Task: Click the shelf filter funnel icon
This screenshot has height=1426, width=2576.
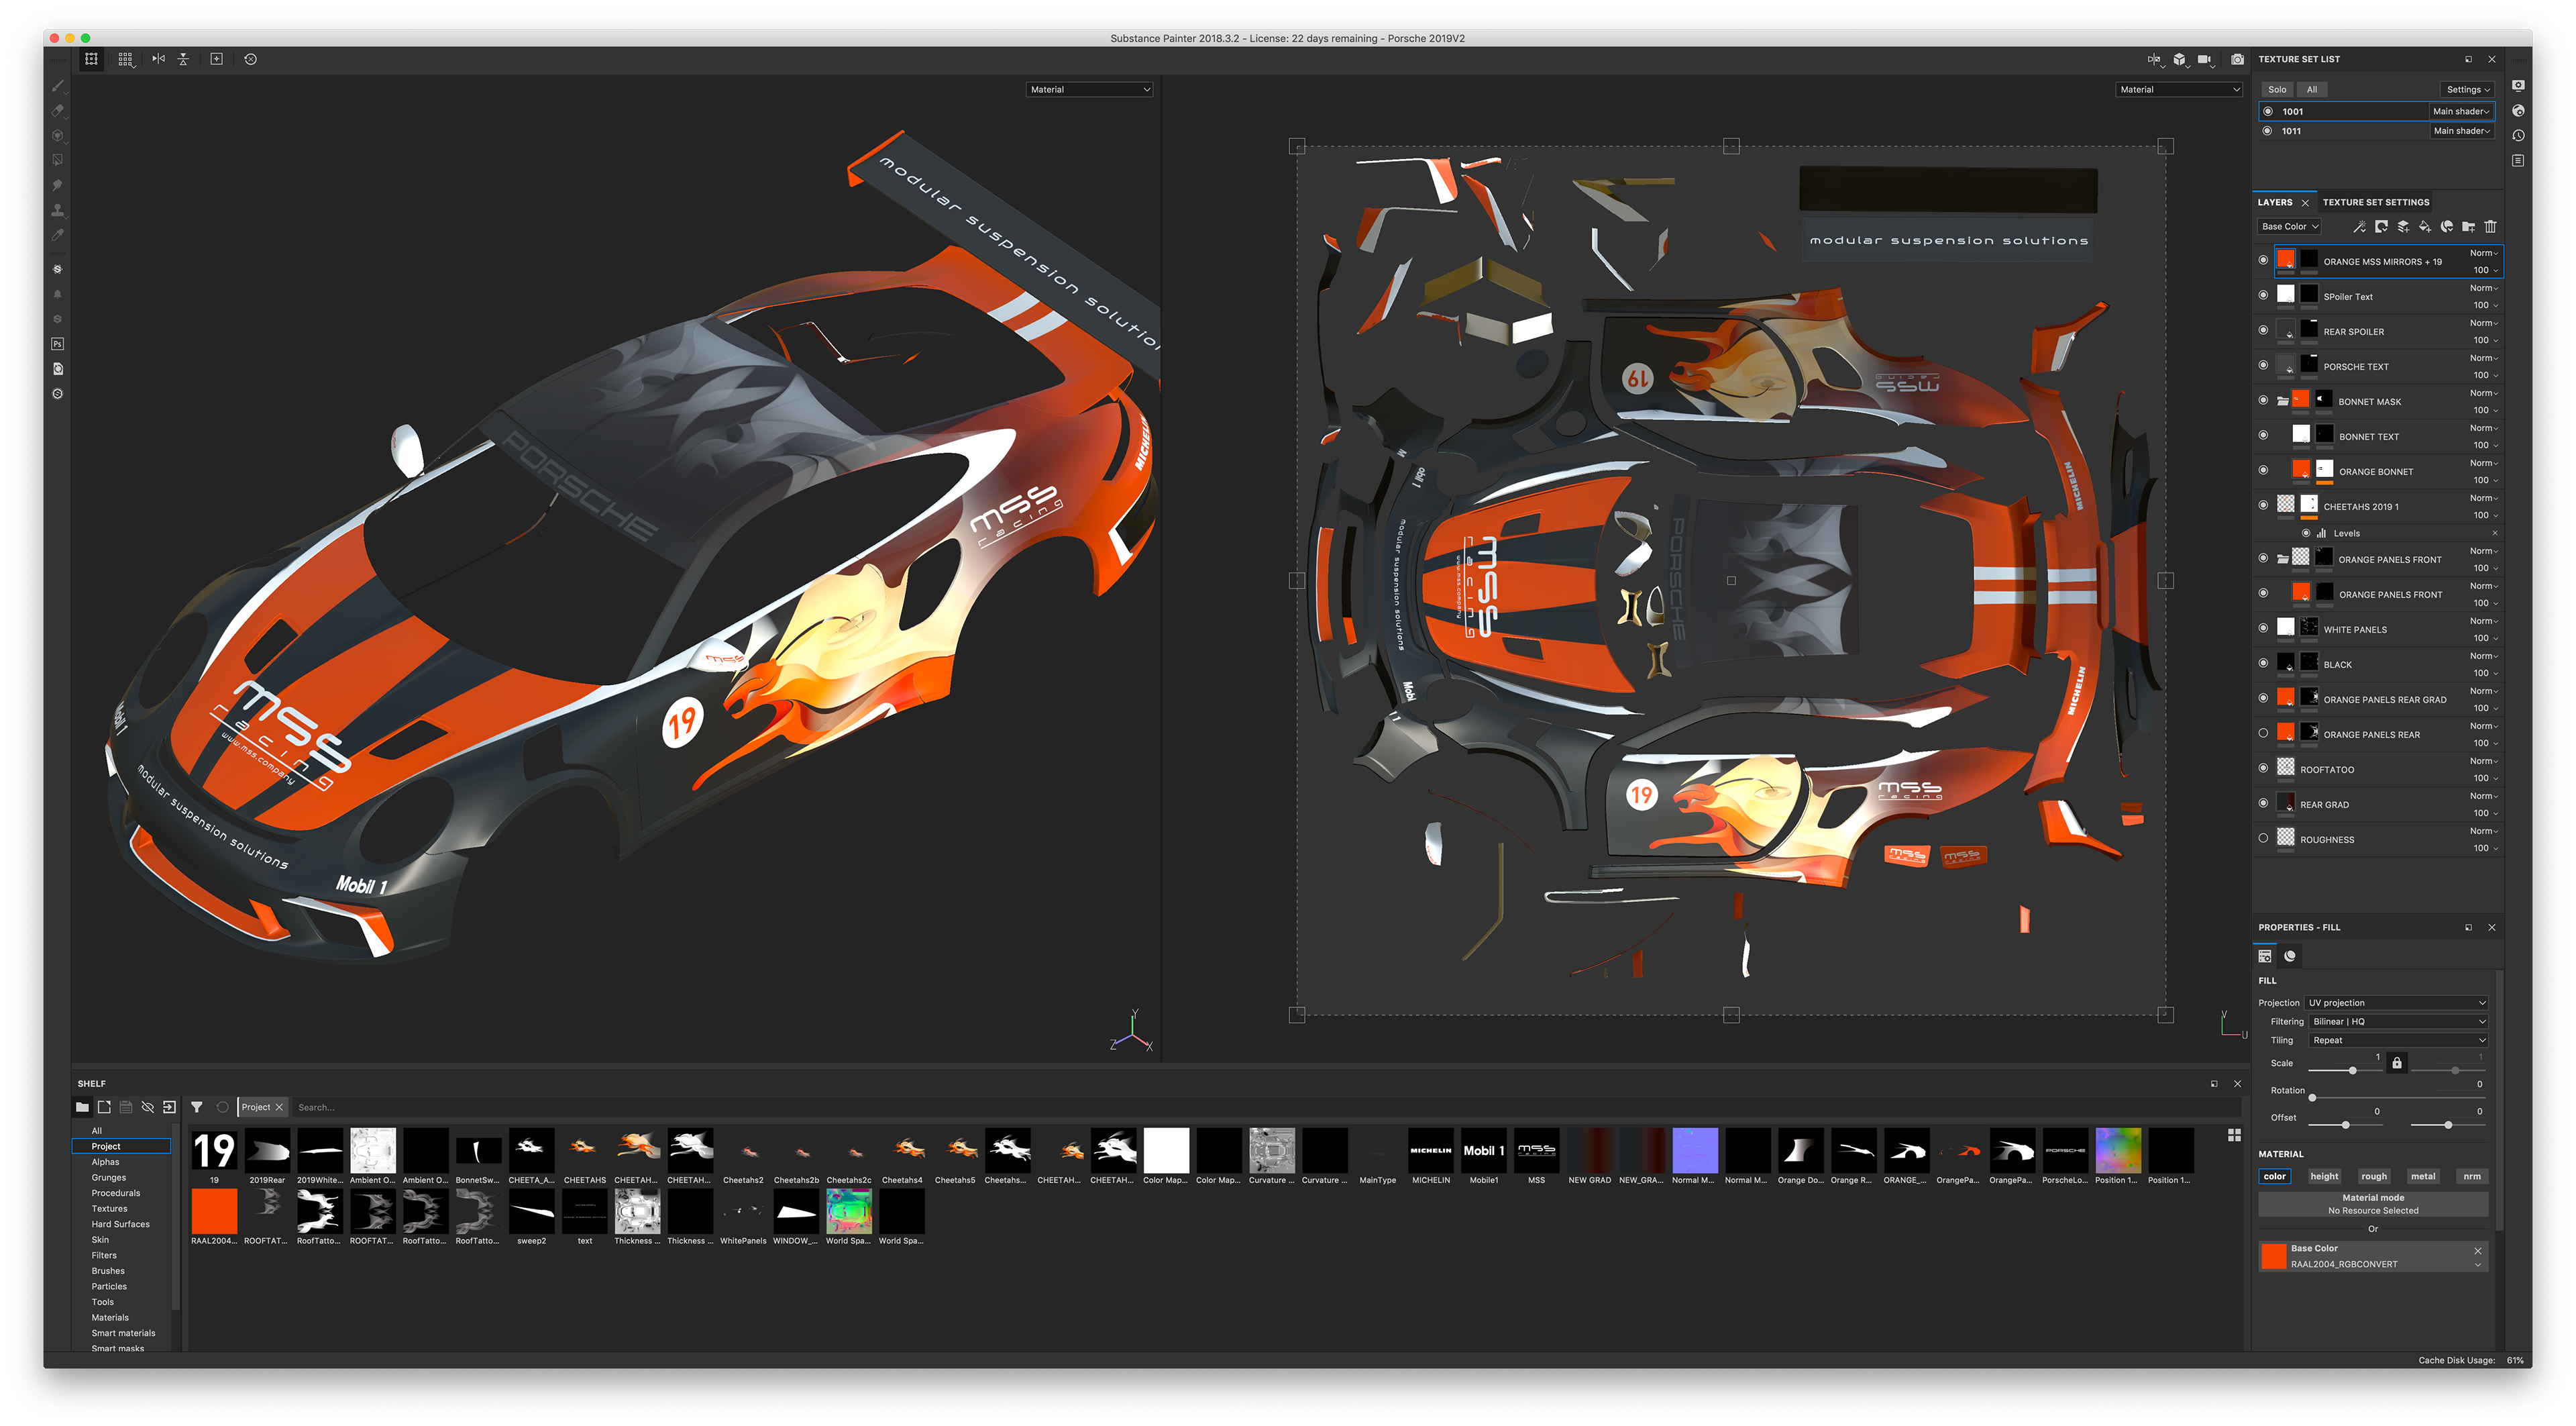Action: (x=197, y=1107)
